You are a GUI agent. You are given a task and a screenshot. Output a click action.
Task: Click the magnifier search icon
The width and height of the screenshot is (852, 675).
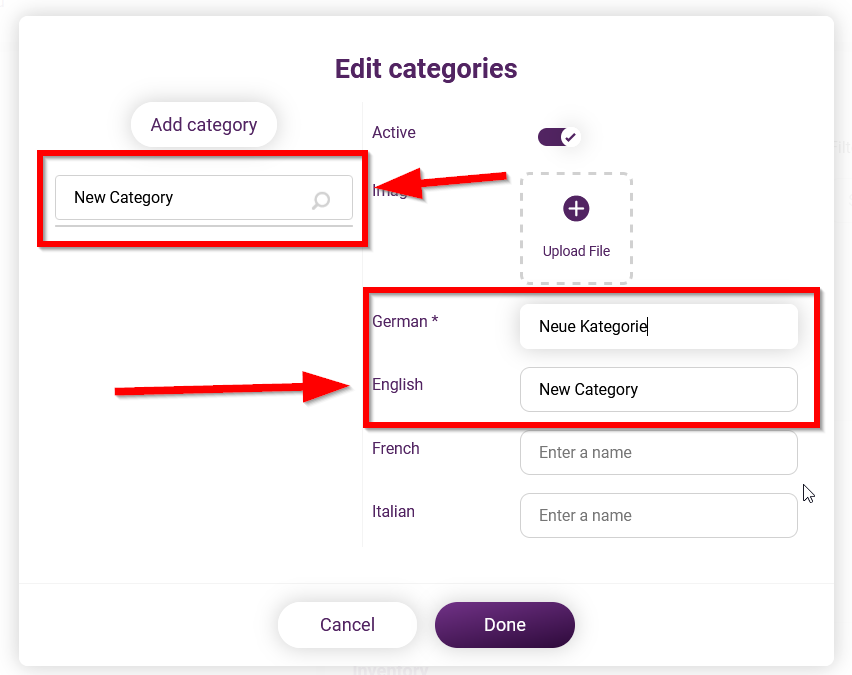pyautogui.click(x=321, y=200)
